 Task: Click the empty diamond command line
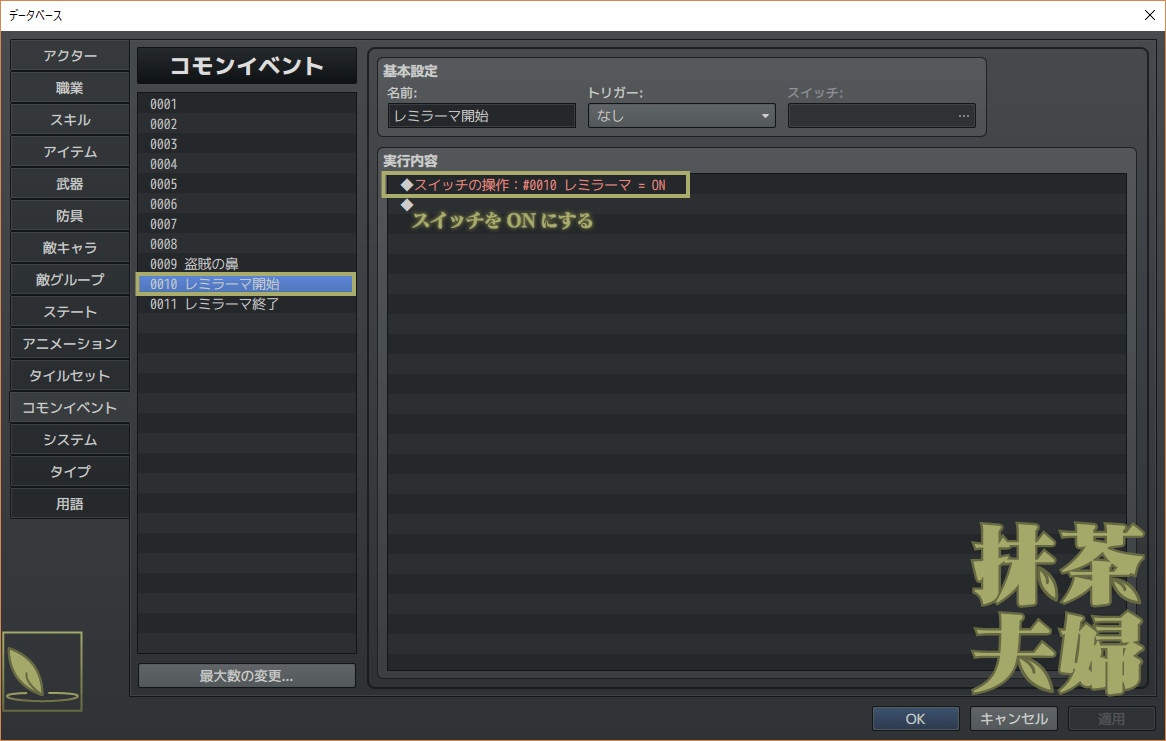coord(407,205)
